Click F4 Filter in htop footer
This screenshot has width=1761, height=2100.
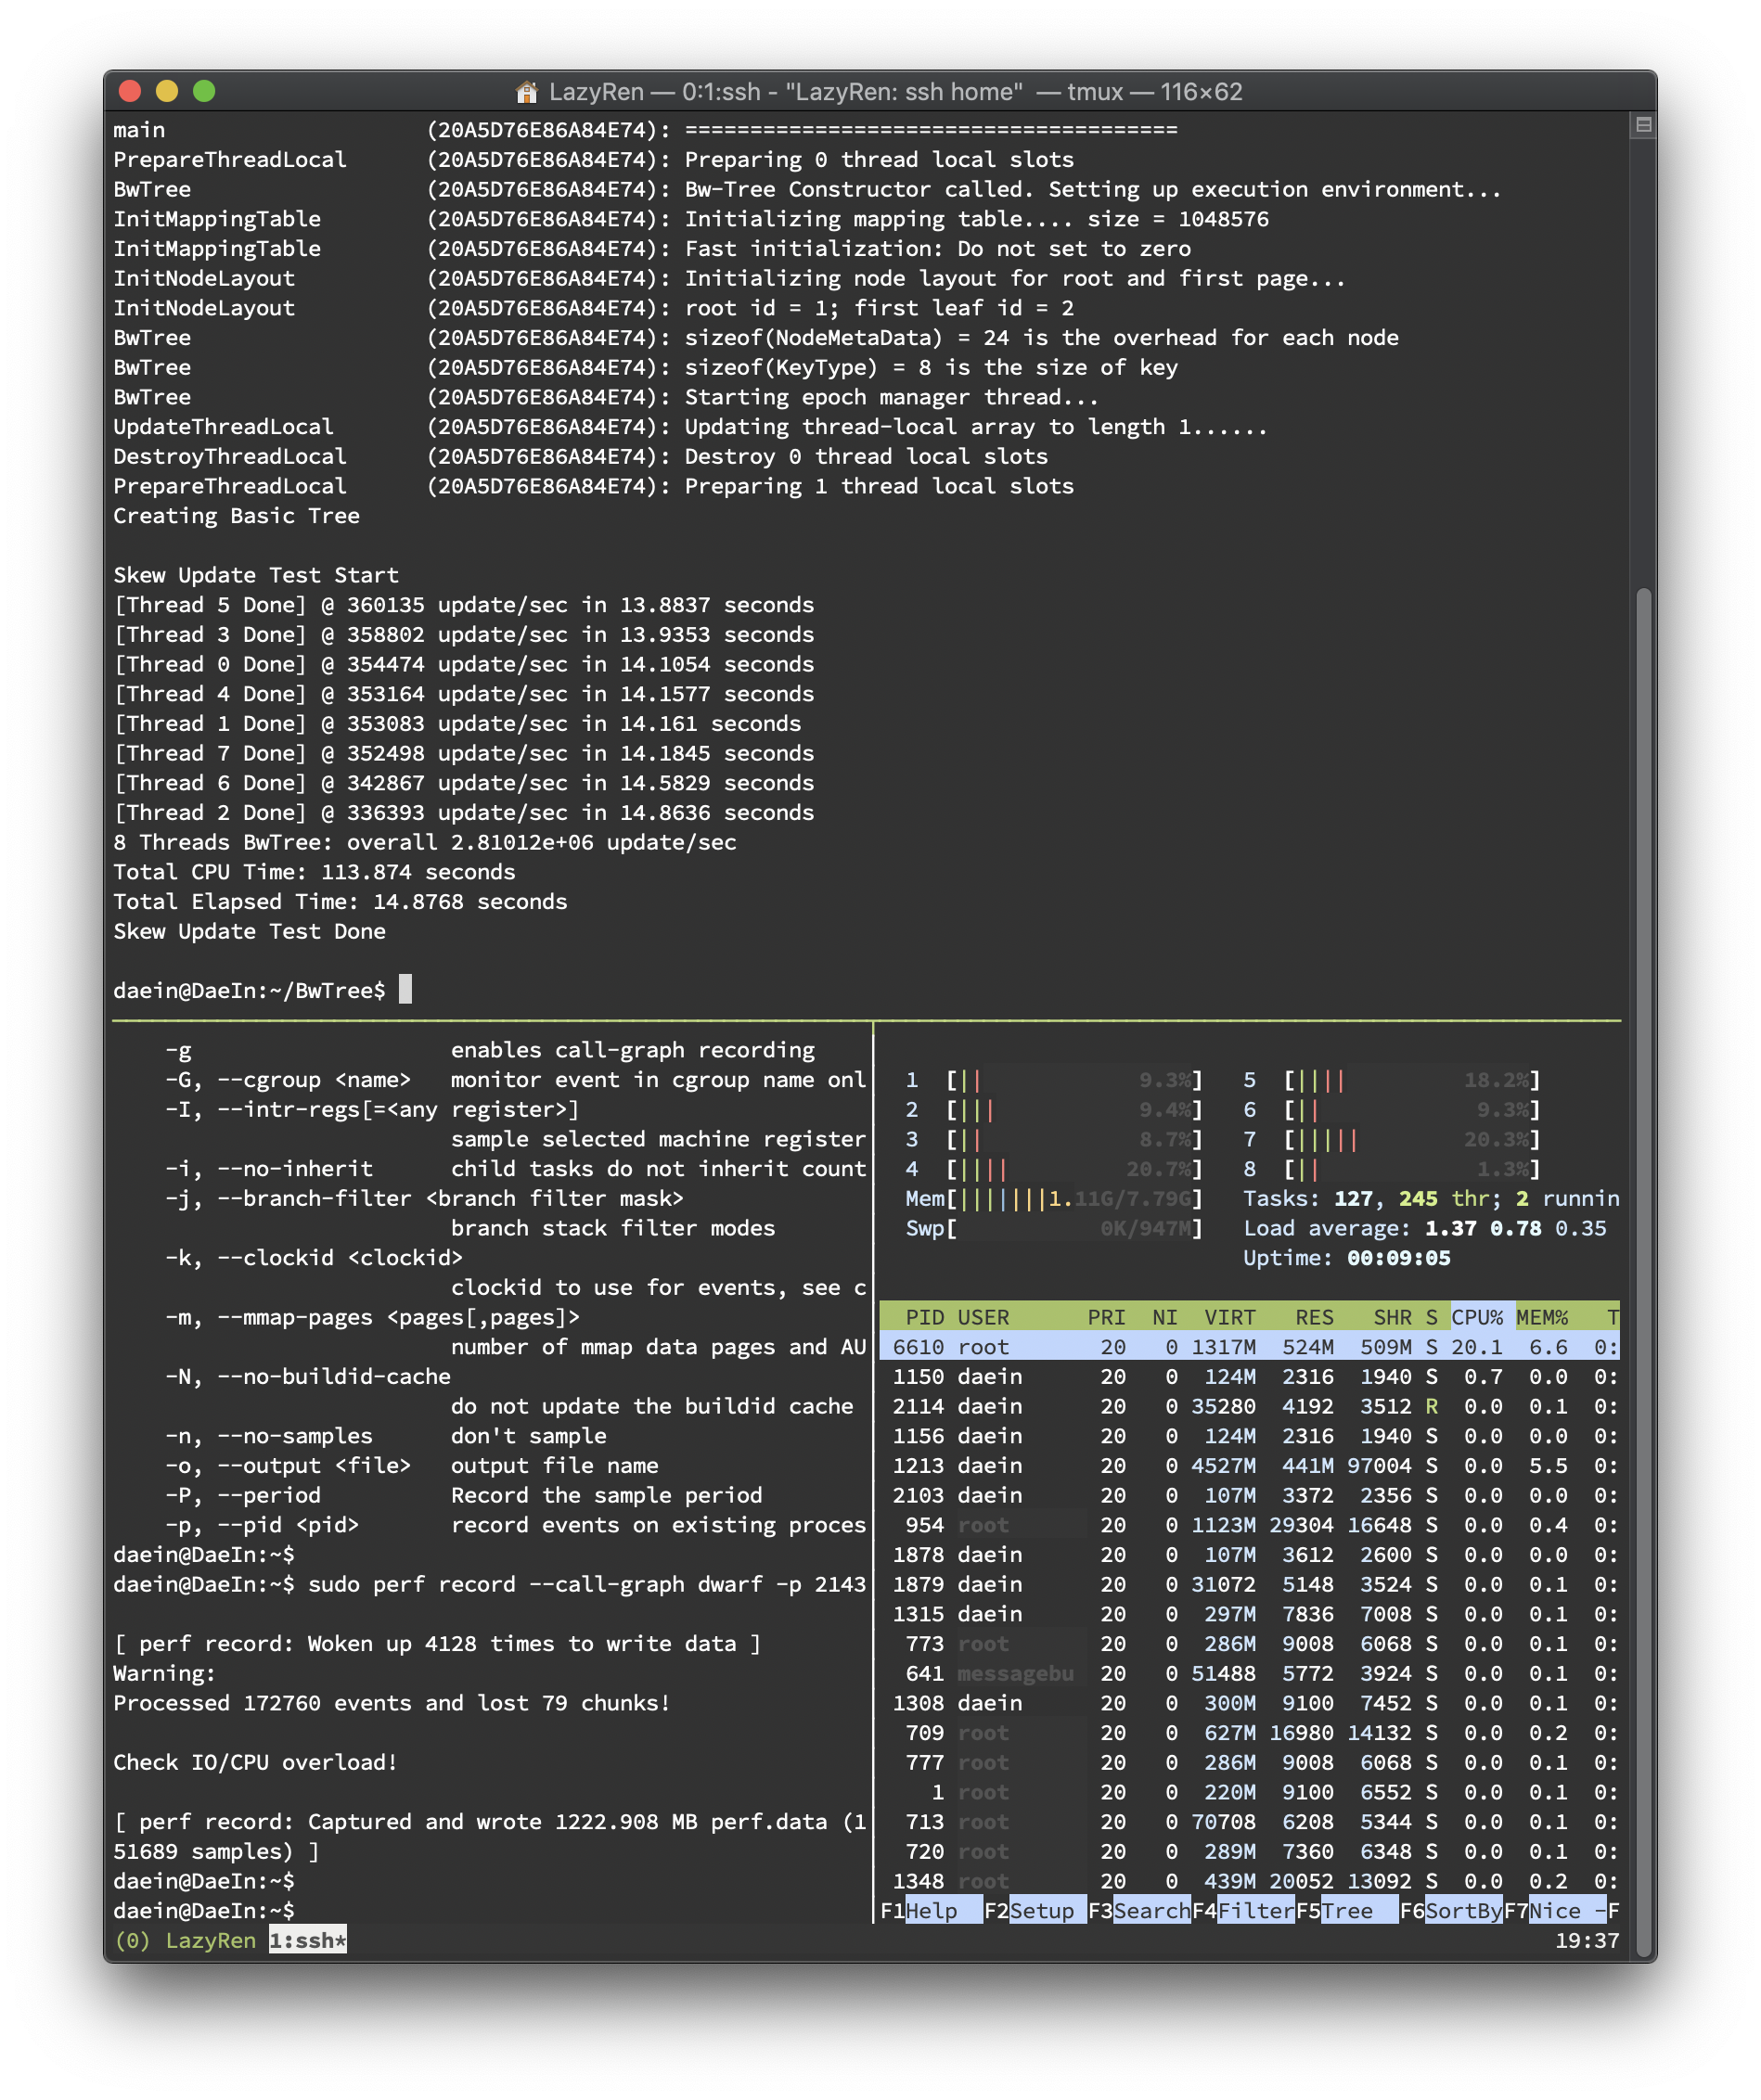pyautogui.click(x=1243, y=1911)
